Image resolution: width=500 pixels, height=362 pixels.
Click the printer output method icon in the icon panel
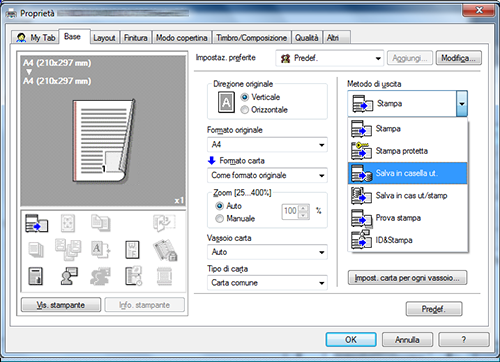tap(37, 223)
